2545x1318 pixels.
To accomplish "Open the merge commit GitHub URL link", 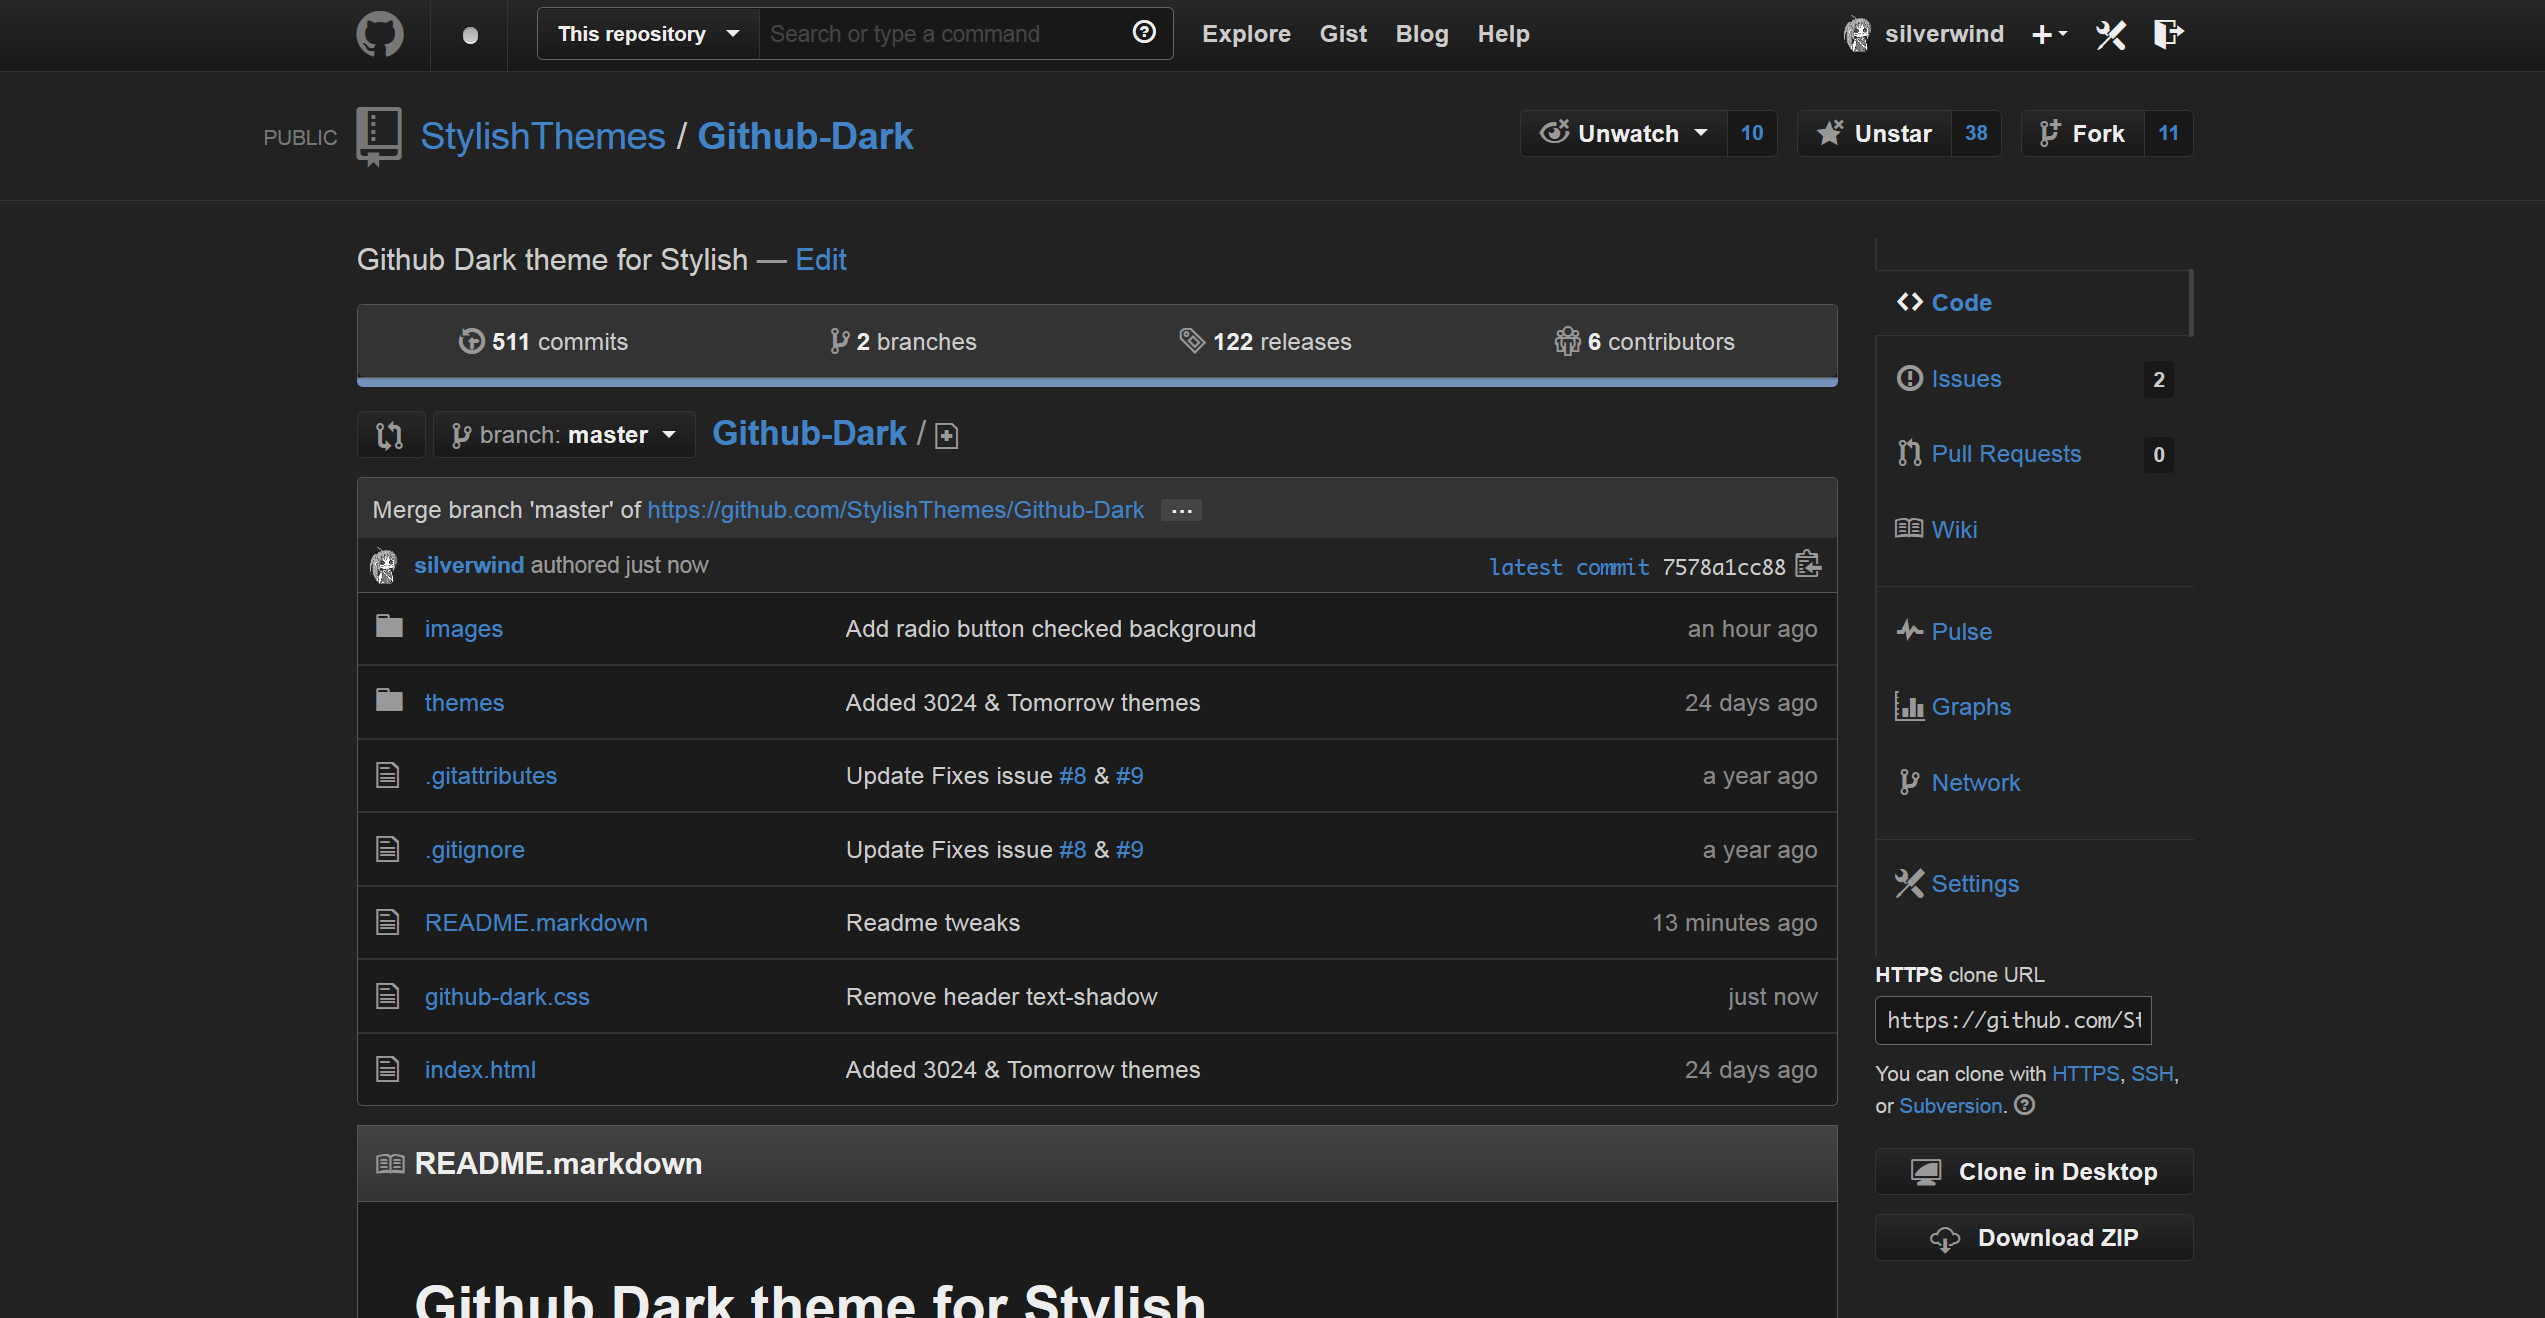I will click(x=895, y=510).
